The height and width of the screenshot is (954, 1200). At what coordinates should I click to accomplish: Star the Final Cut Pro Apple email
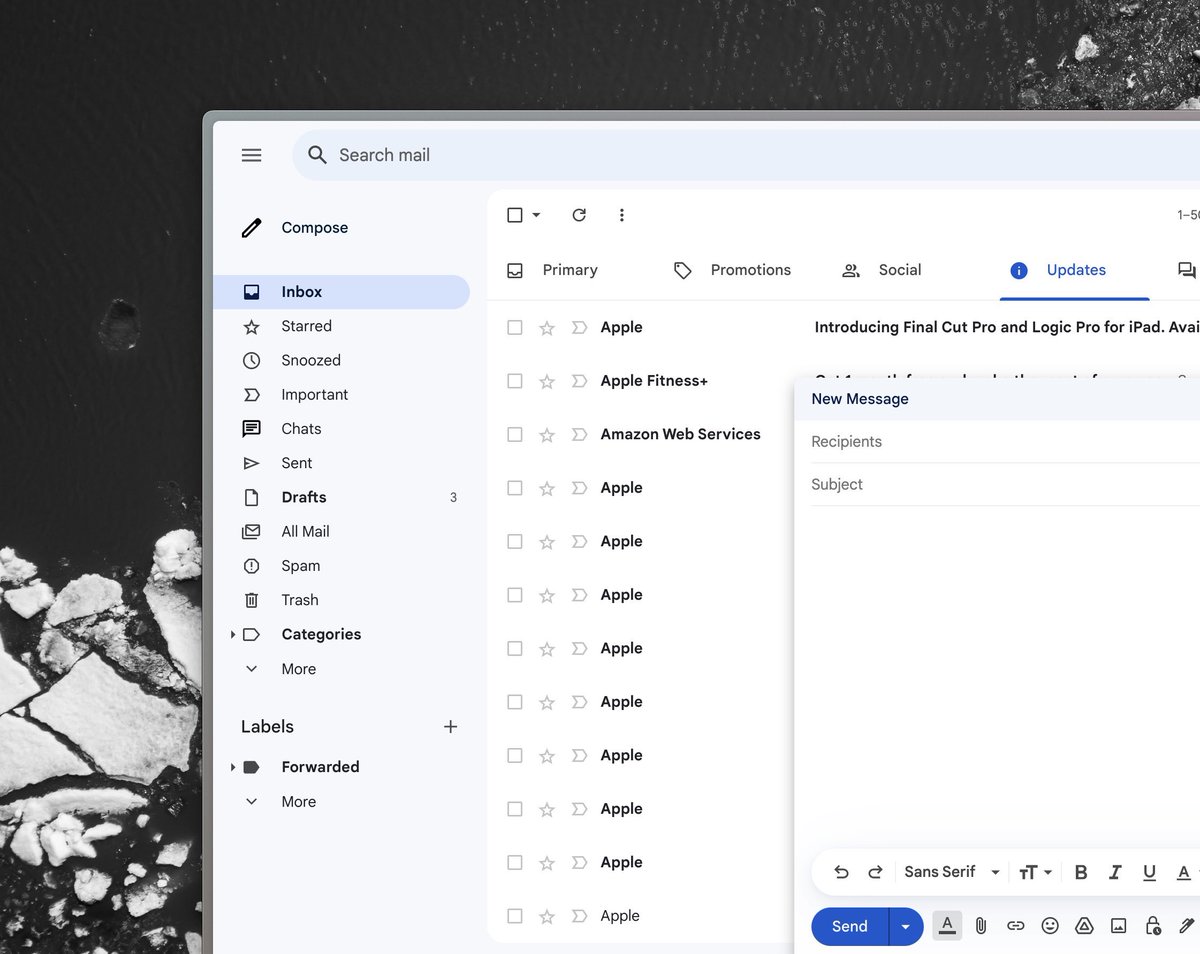[547, 327]
